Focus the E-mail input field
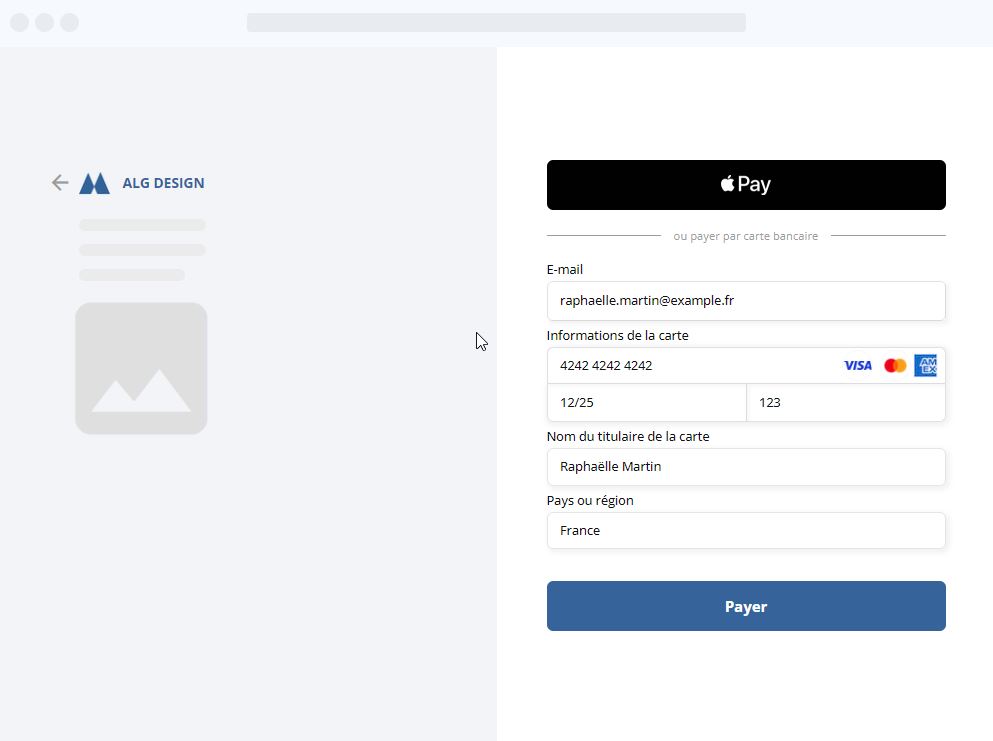This screenshot has width=993, height=741. click(746, 301)
